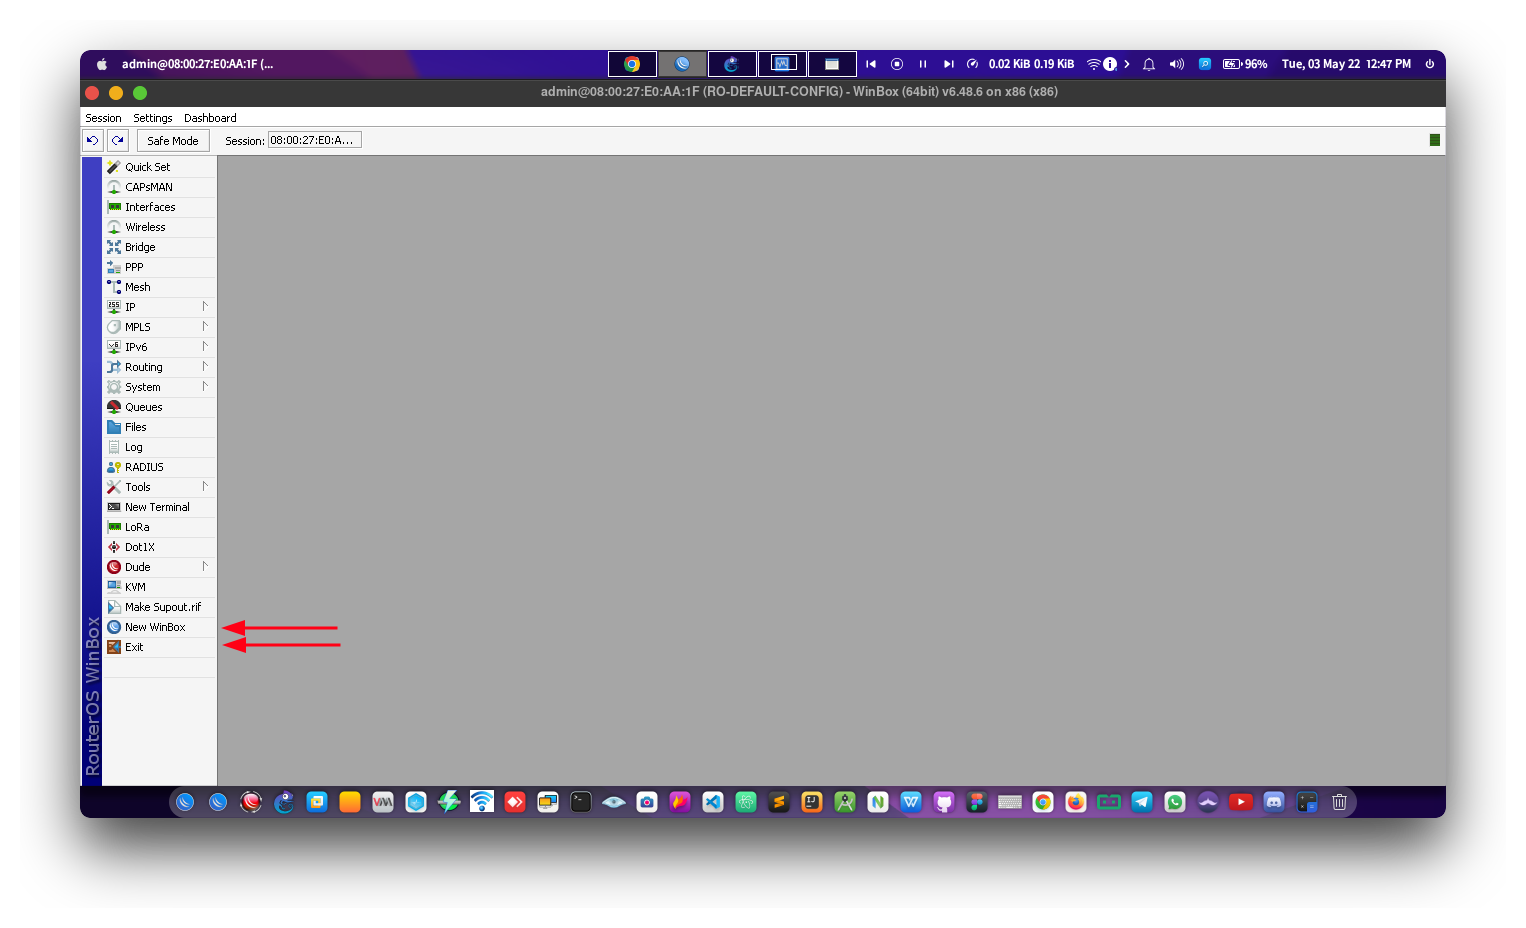Click the Interfaces icon in sidebar

point(114,207)
